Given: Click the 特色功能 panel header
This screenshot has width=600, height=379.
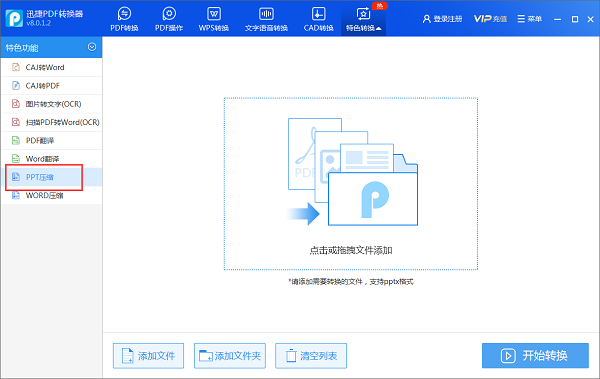Looking at the screenshot, I should click(51, 47).
